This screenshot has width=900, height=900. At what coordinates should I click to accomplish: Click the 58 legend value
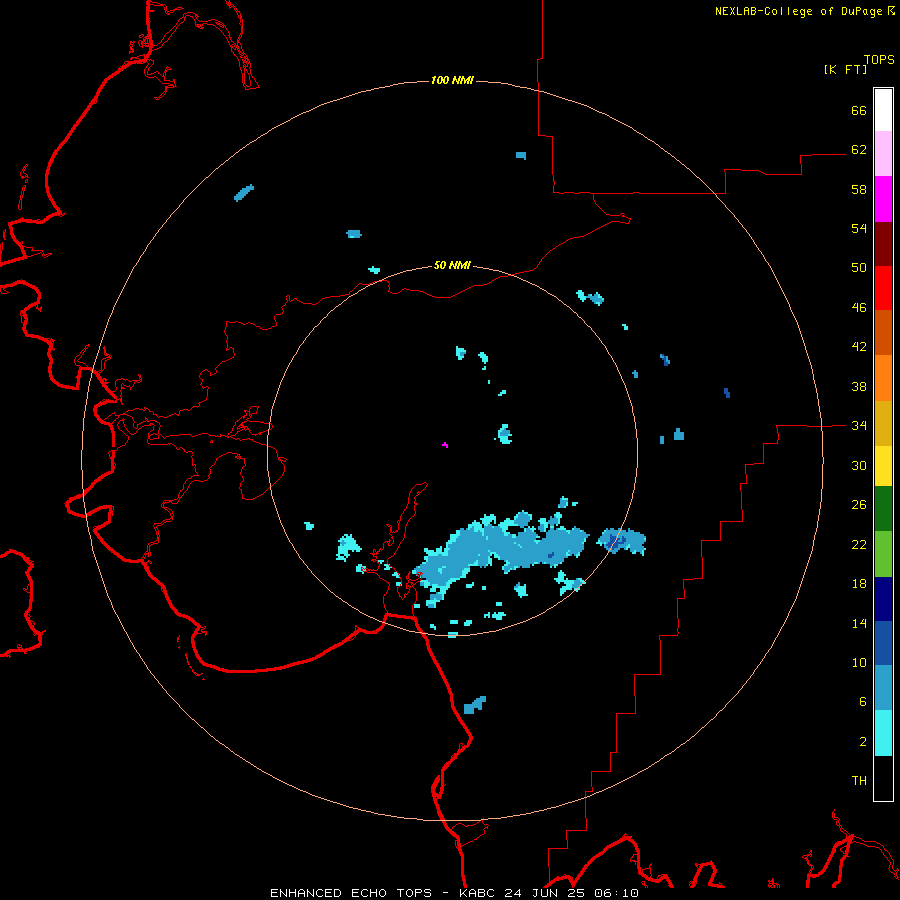tap(859, 189)
